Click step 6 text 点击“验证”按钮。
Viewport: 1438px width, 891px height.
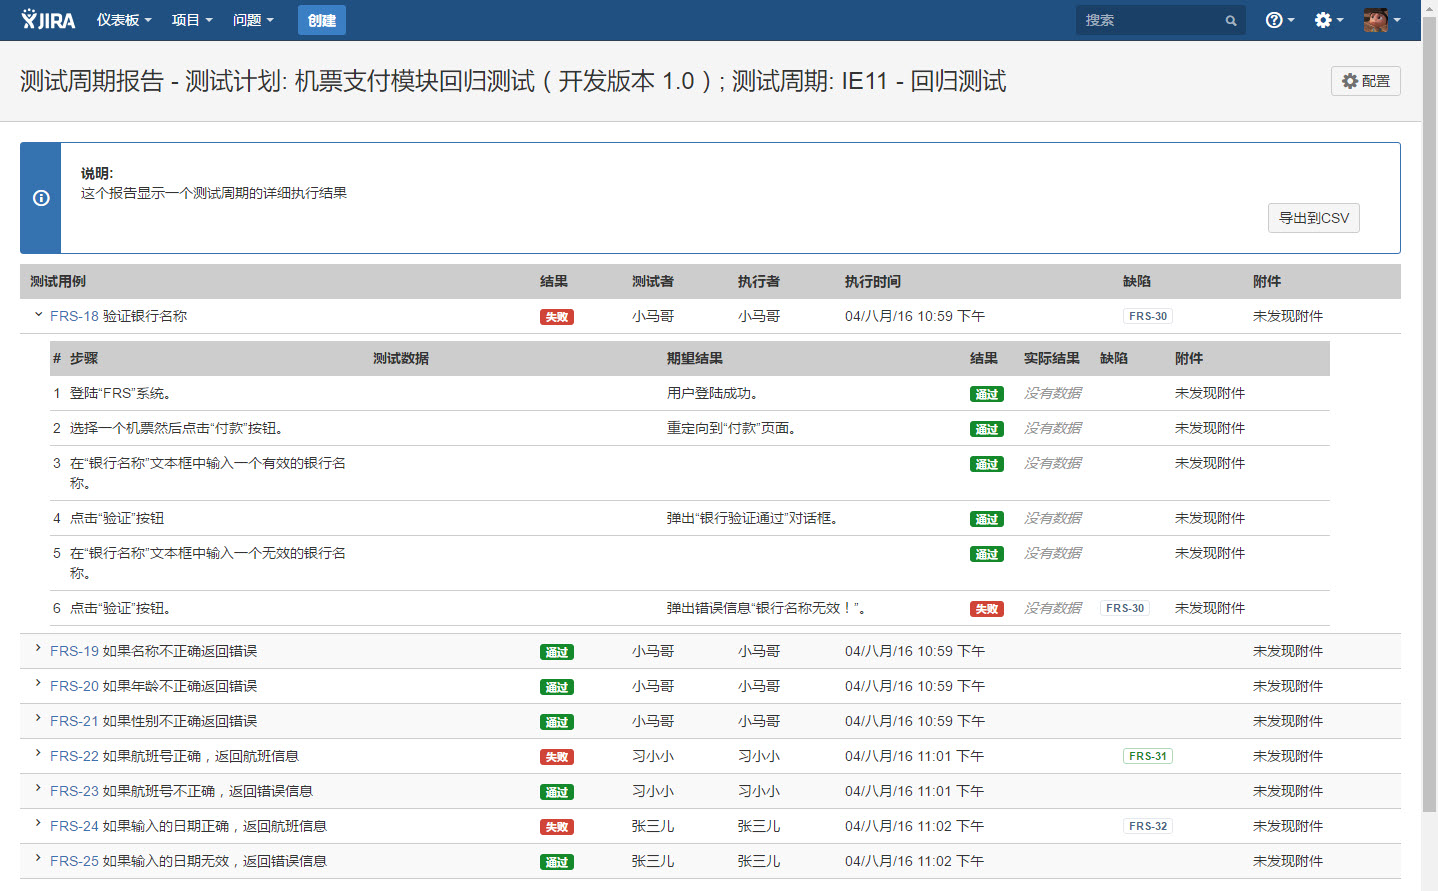click(123, 608)
